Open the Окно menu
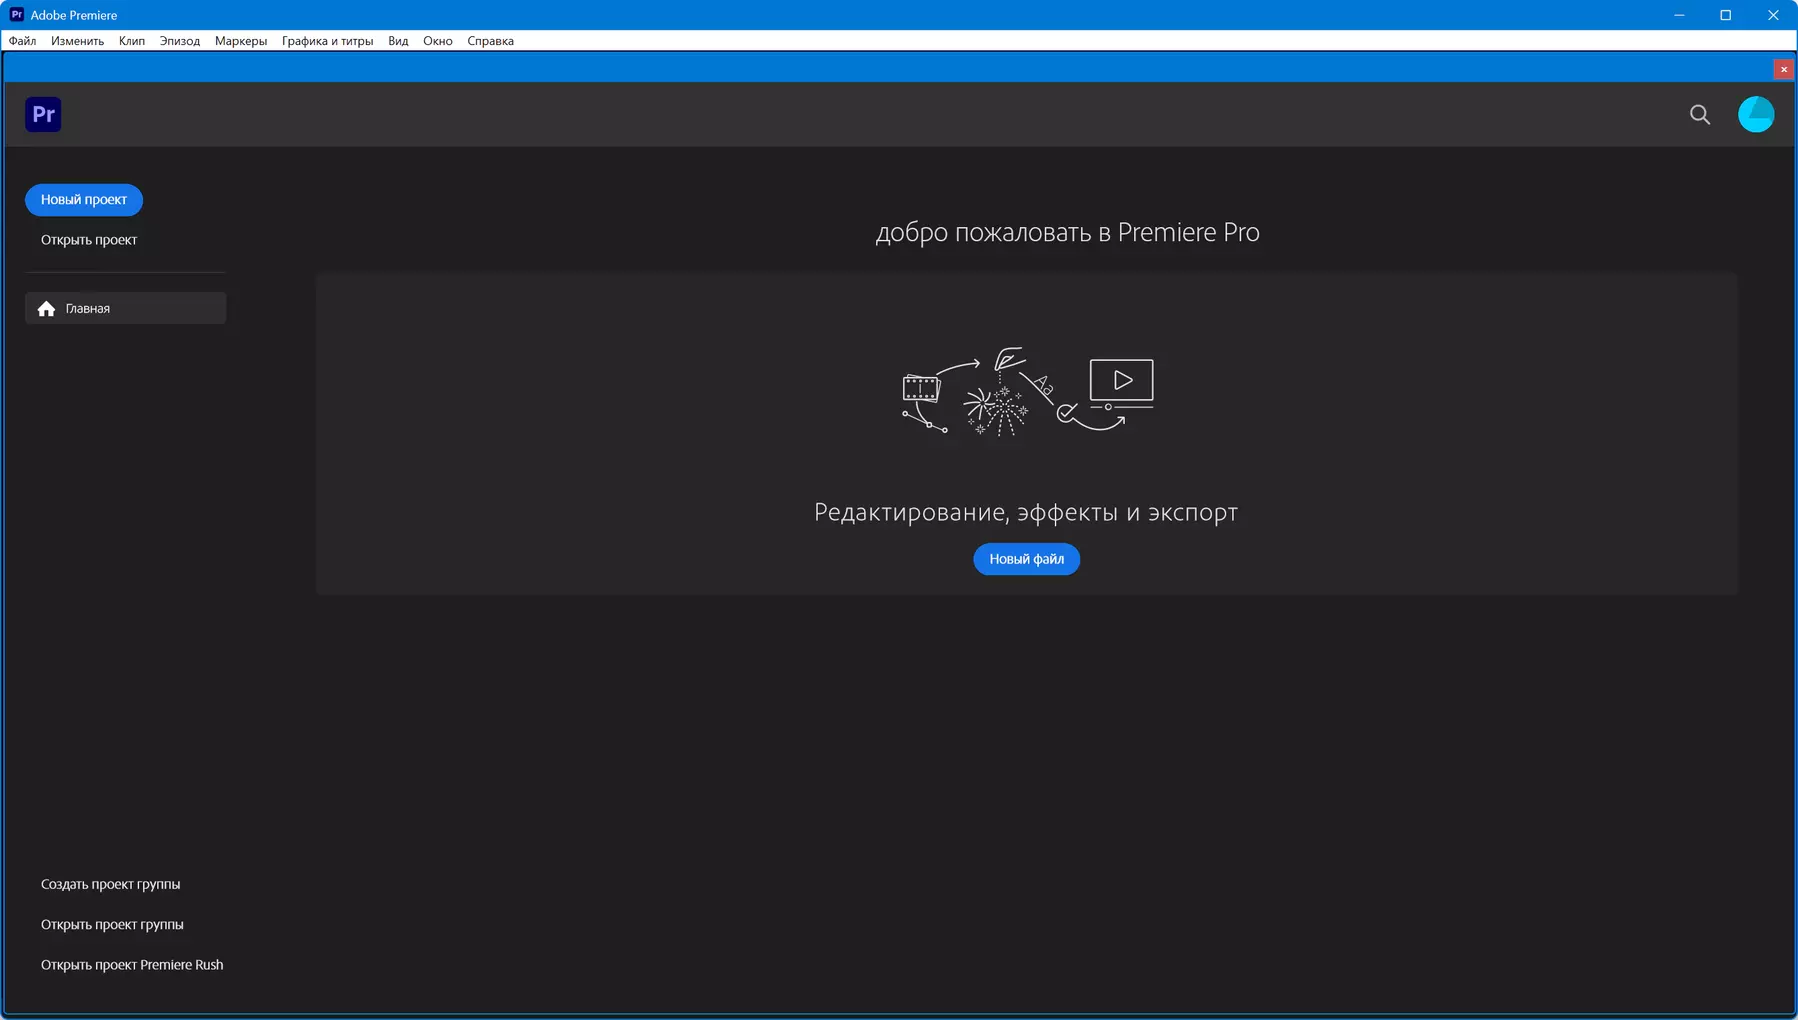Viewport: 1798px width, 1020px height. click(438, 41)
